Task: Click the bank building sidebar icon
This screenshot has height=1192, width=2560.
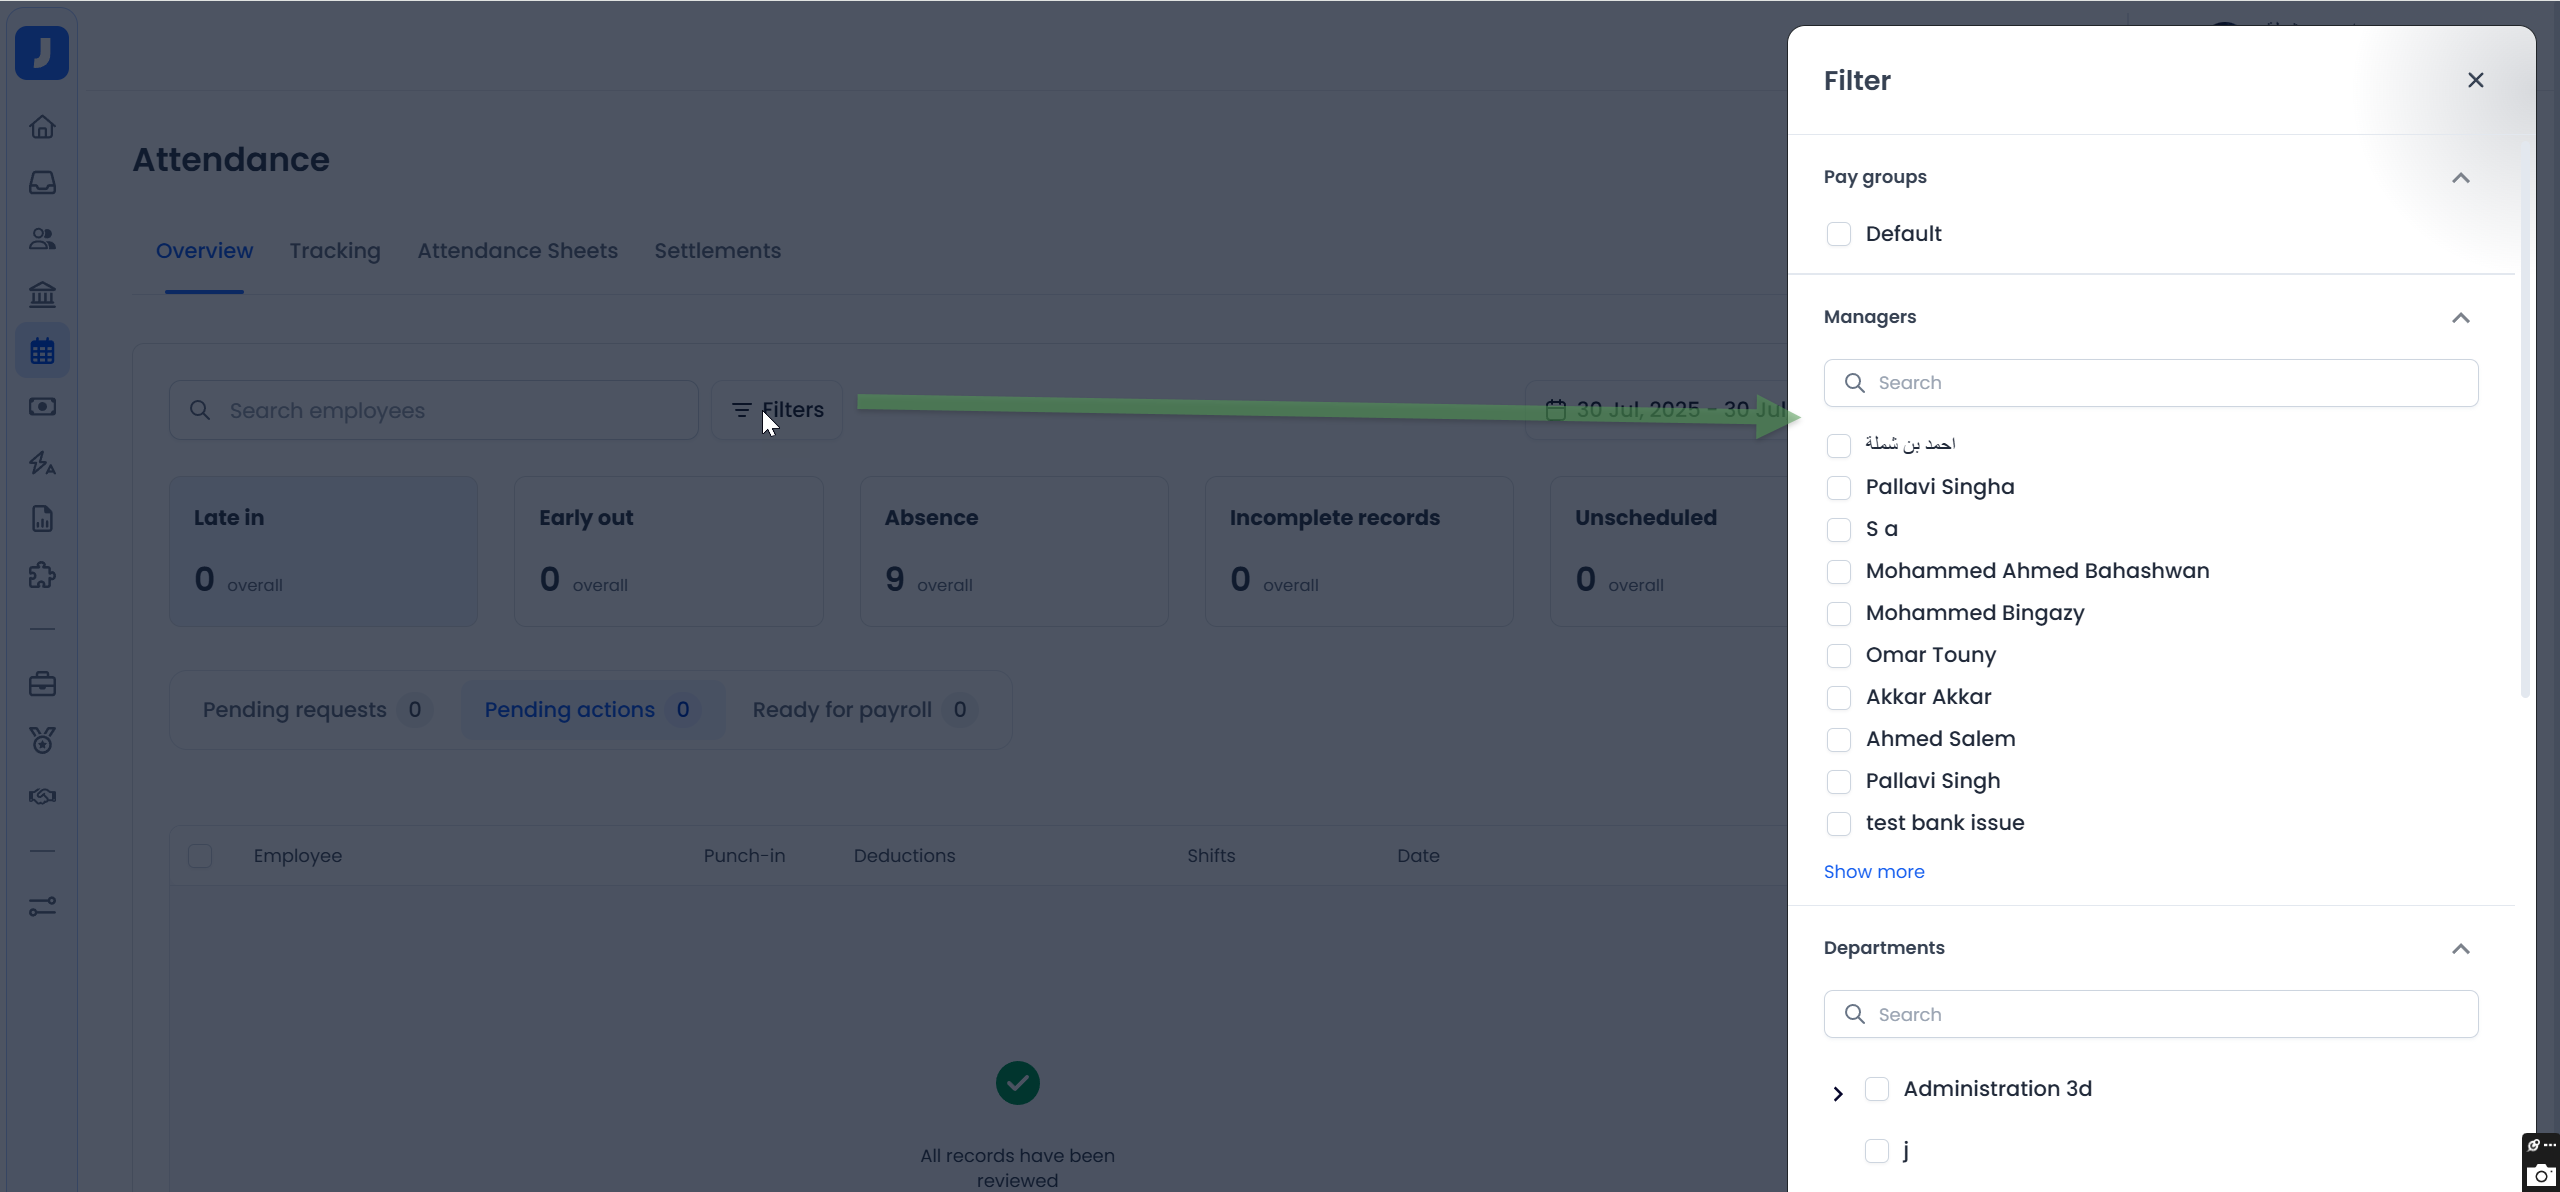Action: click(x=42, y=295)
